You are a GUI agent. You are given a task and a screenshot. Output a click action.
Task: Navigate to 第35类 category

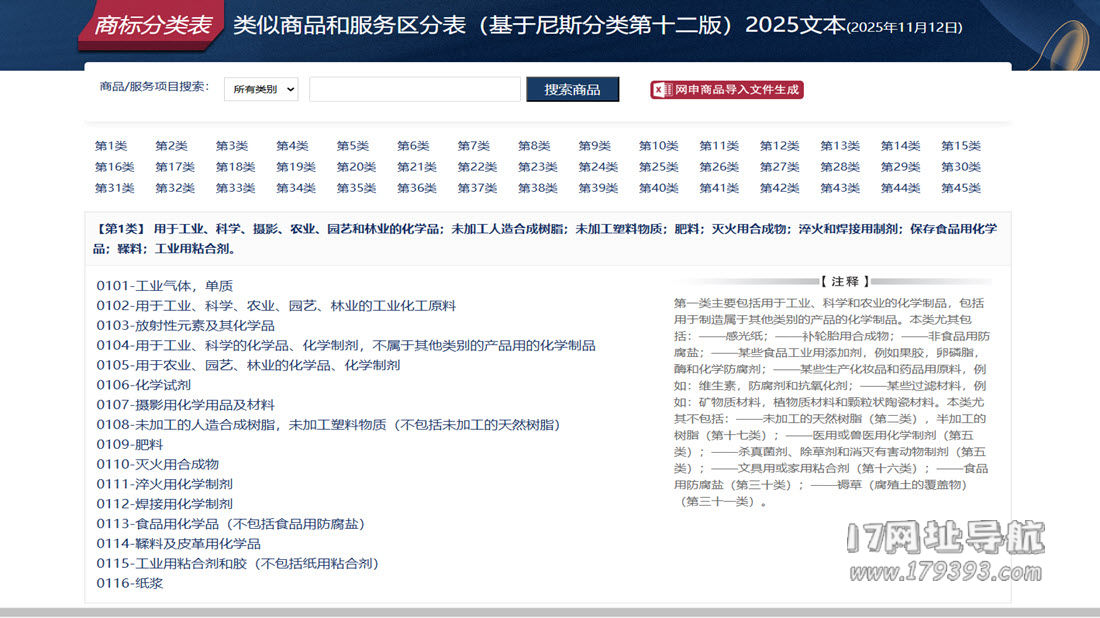[x=356, y=188]
